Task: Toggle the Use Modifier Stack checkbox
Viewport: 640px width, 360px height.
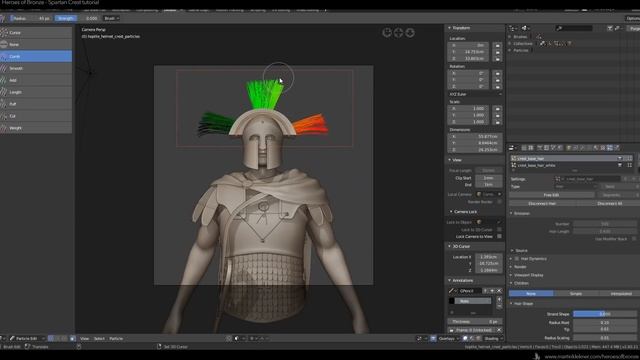Action: (x=634, y=239)
